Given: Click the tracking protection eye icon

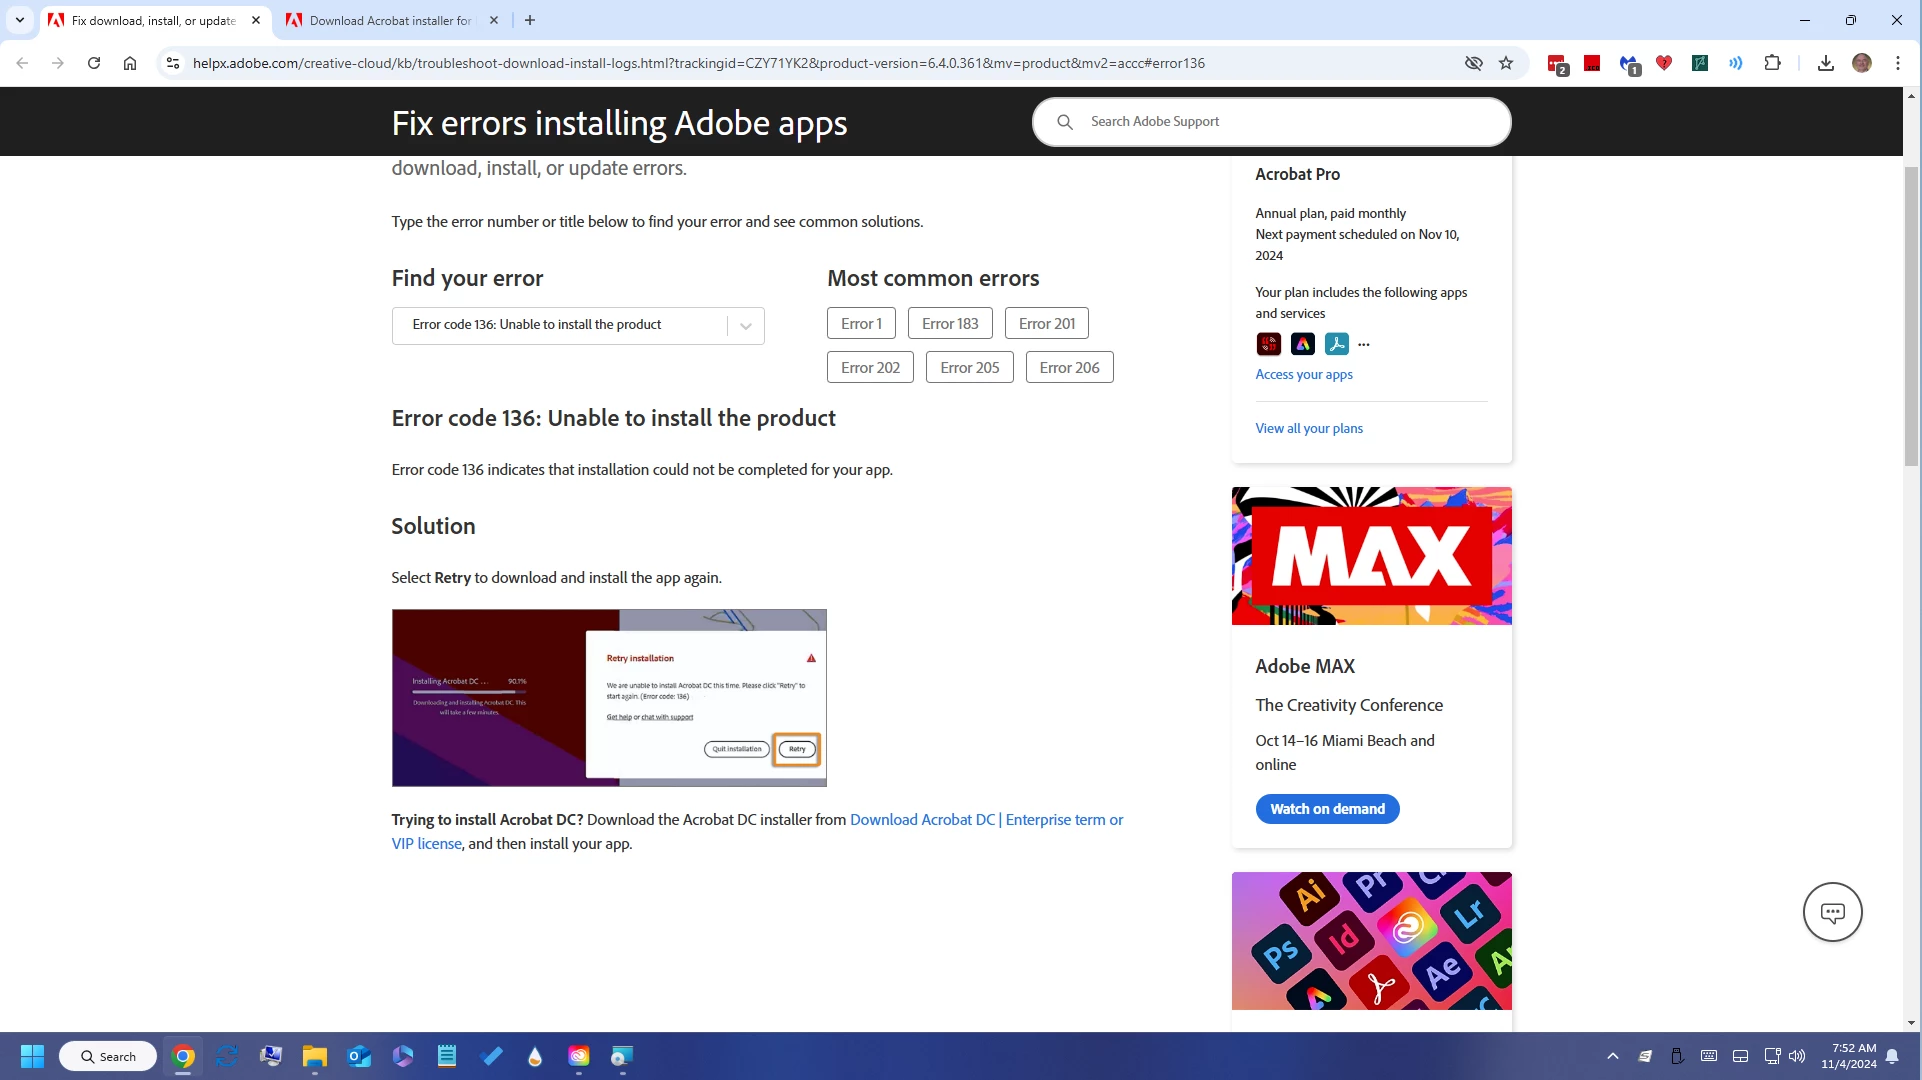Looking at the screenshot, I should (x=1473, y=63).
